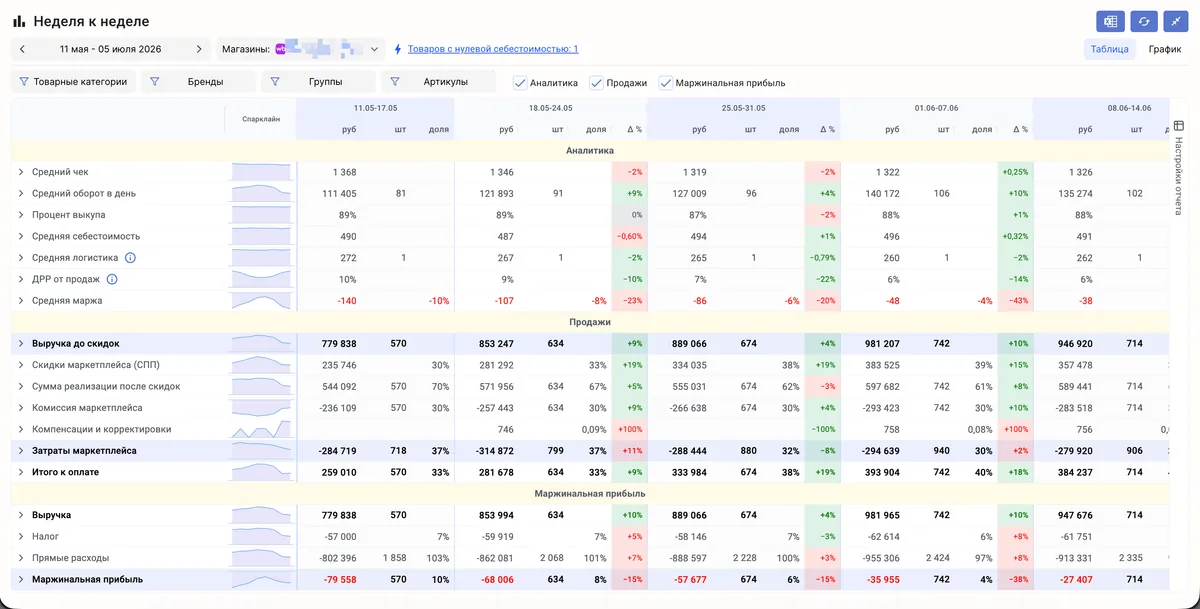This screenshot has width=1200, height=609.
Task: Click the -38% delta in Маржинальная прибыль
Action: tap(1015, 579)
